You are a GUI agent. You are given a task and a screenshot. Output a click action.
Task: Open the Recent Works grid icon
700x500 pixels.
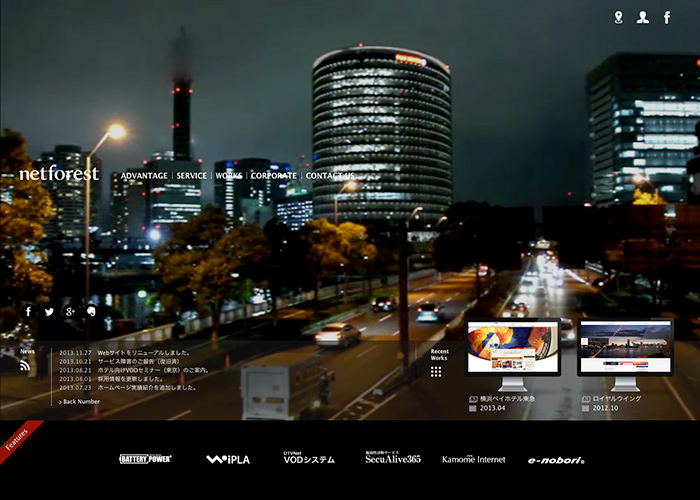pos(436,372)
